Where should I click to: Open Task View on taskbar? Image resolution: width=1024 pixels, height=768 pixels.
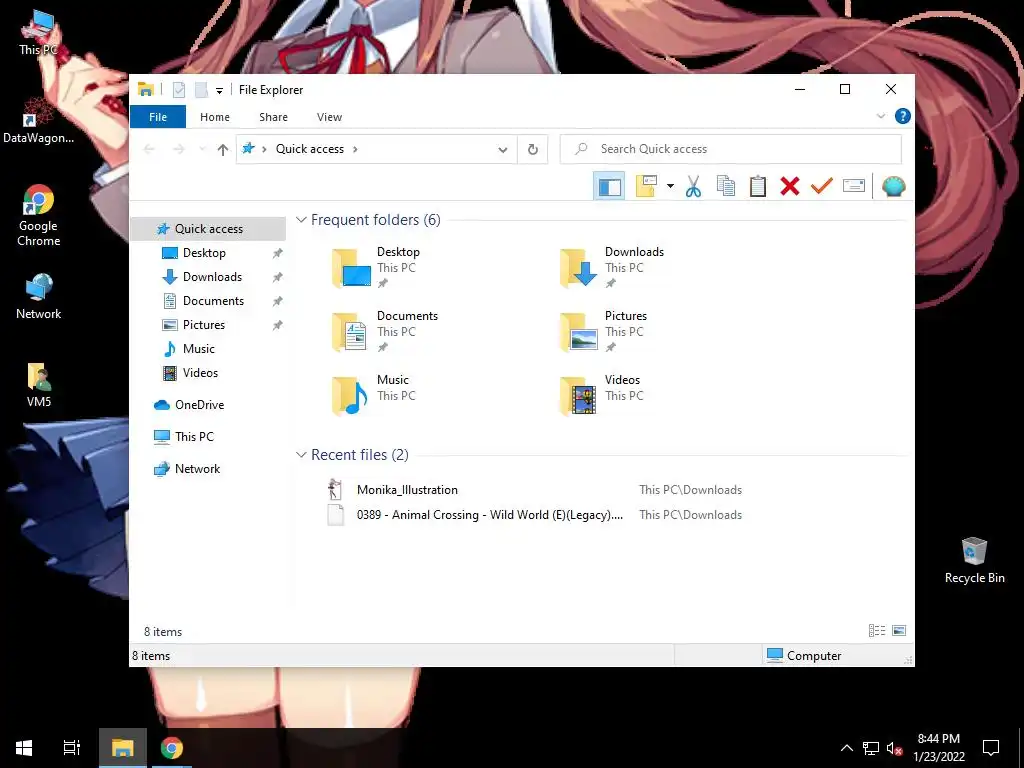click(71, 748)
